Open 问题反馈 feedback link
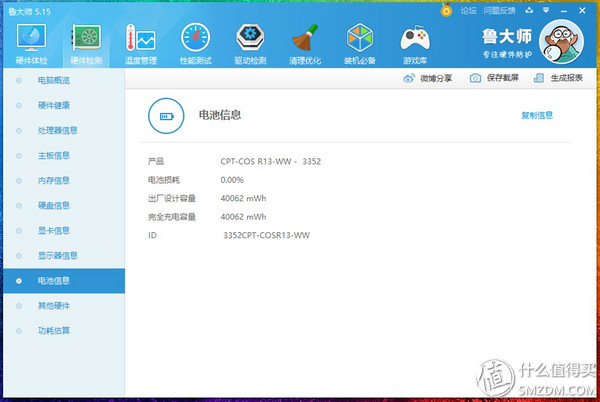Viewport: 600px width, 402px height. [499, 11]
